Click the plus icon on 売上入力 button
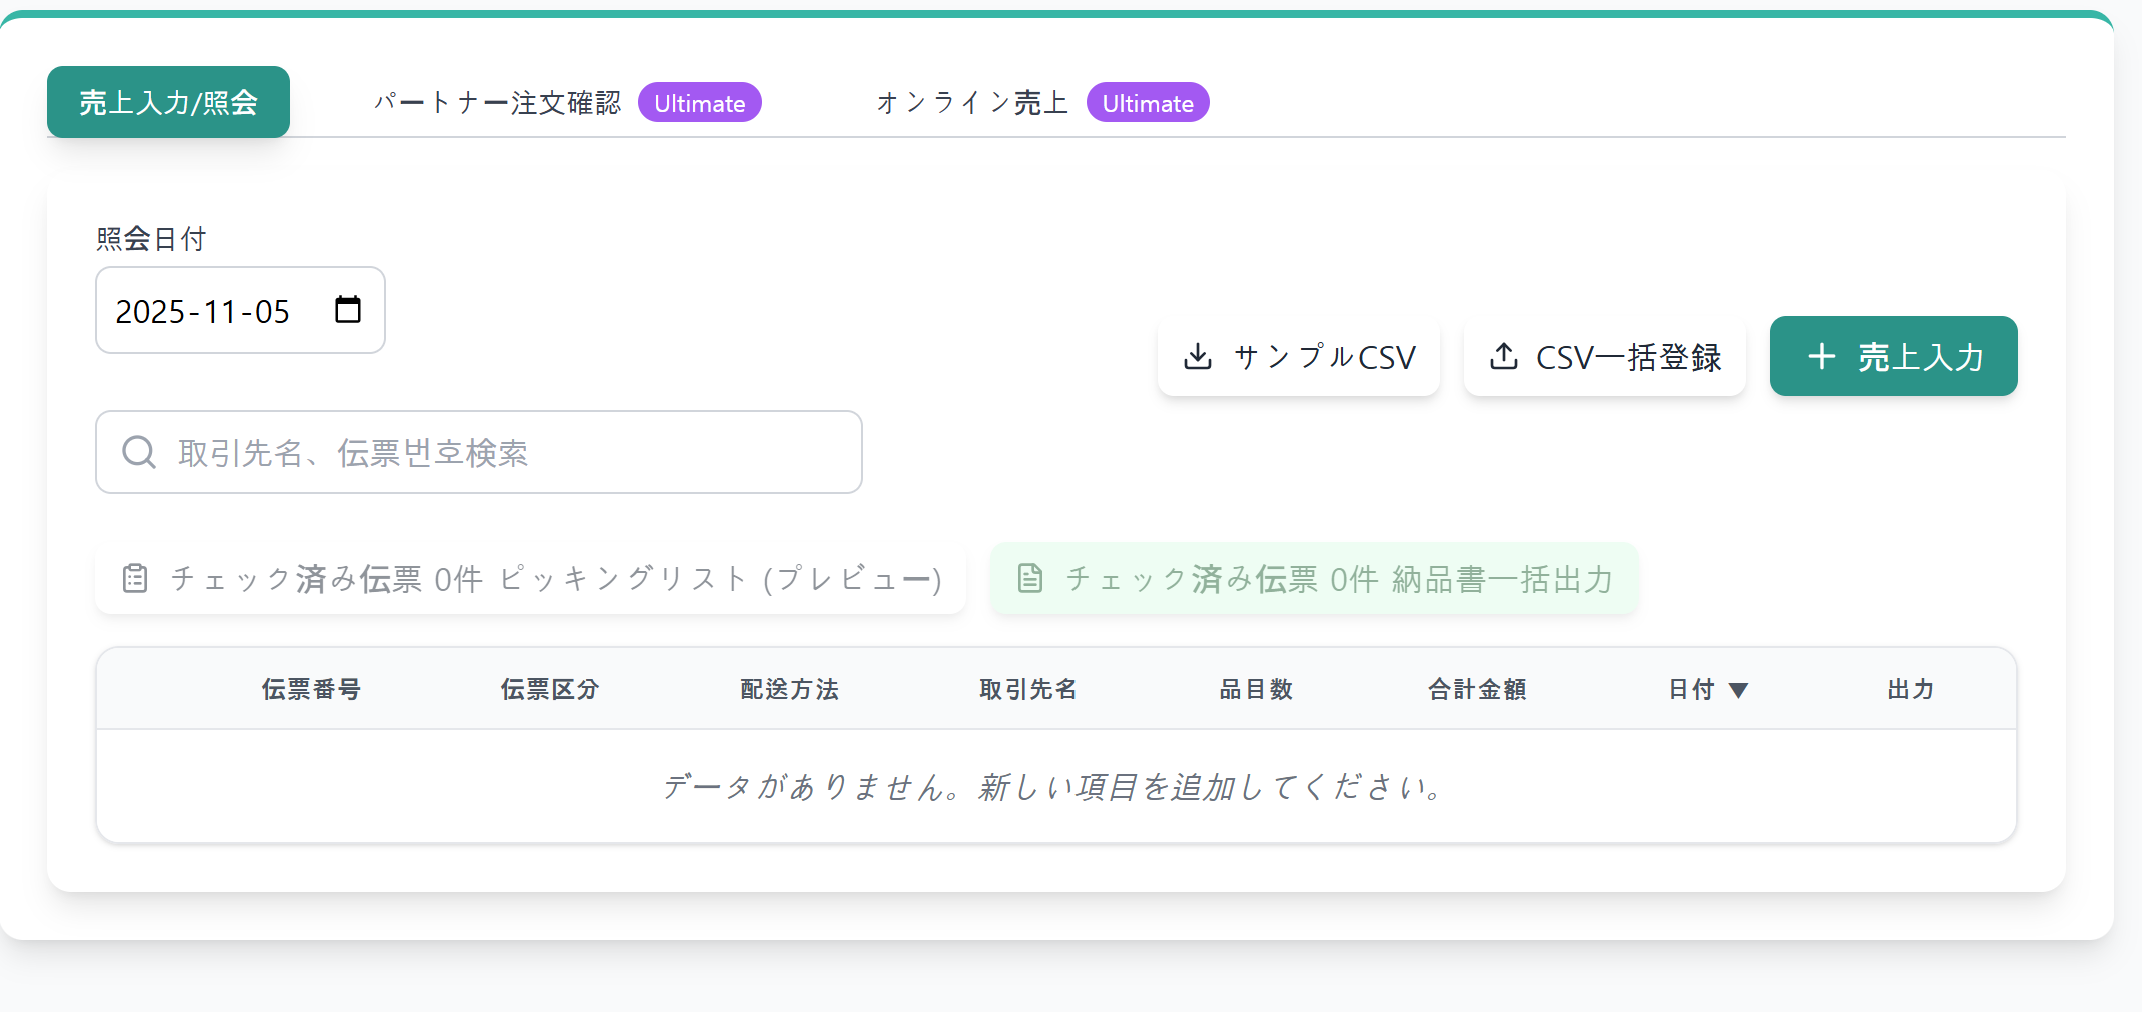 (1822, 356)
